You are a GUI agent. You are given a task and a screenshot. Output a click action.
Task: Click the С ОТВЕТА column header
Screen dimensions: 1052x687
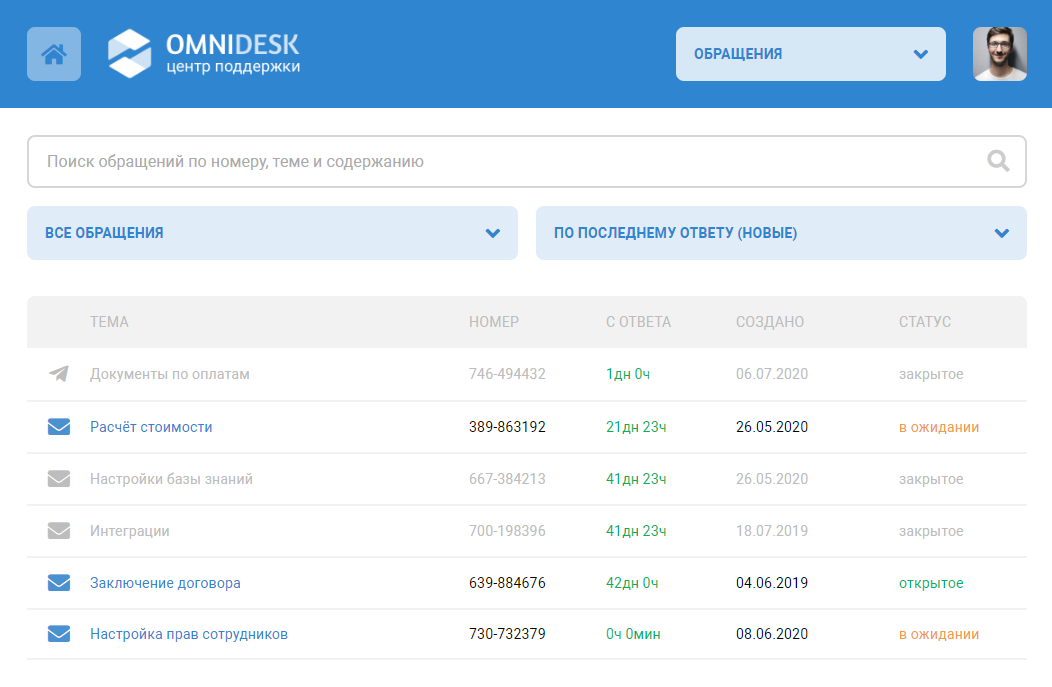638,322
